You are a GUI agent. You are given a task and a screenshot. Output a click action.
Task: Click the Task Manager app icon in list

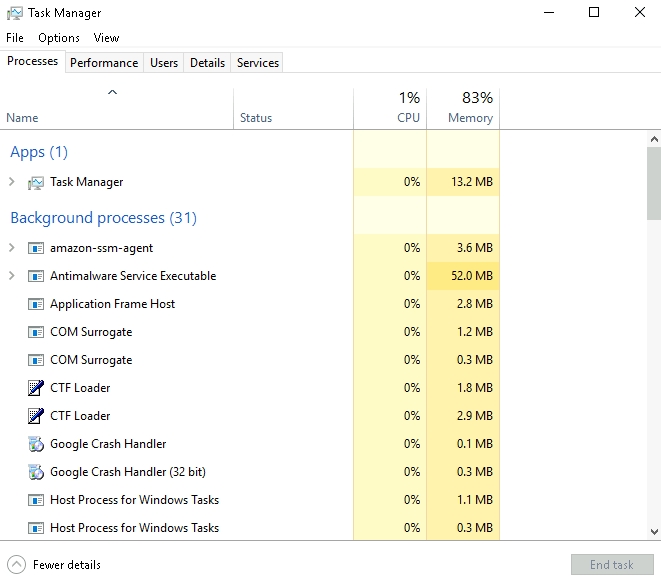(36, 182)
